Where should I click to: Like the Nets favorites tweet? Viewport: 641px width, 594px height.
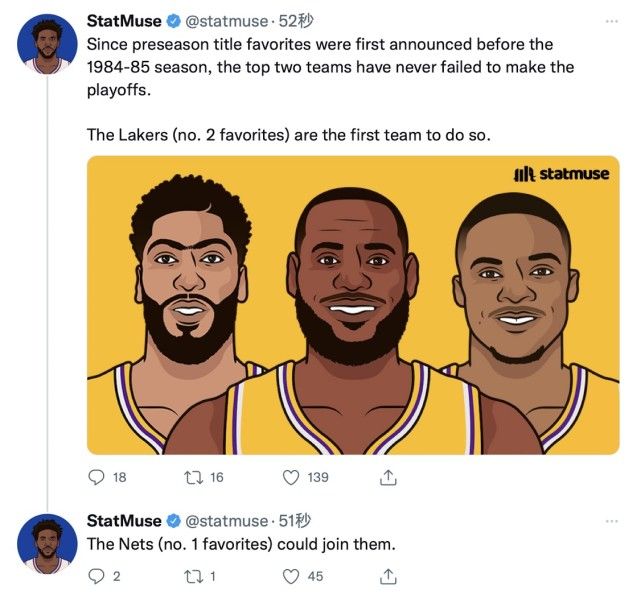coord(292,575)
